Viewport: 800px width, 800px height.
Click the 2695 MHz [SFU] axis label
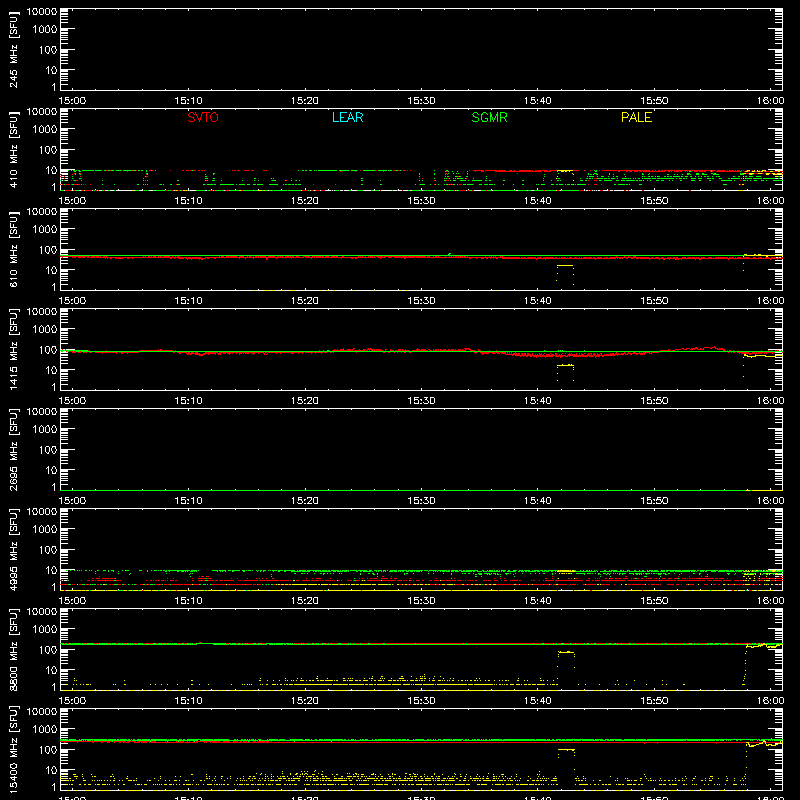[14, 449]
